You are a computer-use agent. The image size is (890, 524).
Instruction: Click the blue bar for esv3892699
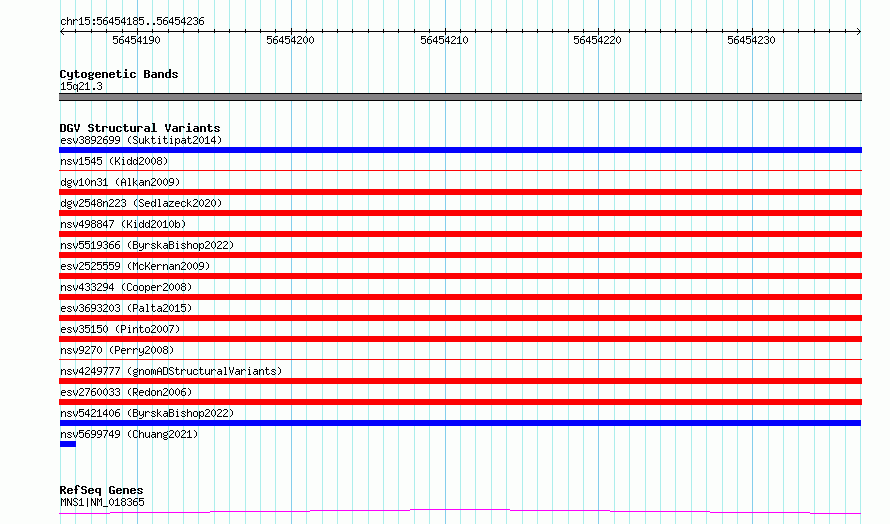pyautogui.click(x=460, y=150)
